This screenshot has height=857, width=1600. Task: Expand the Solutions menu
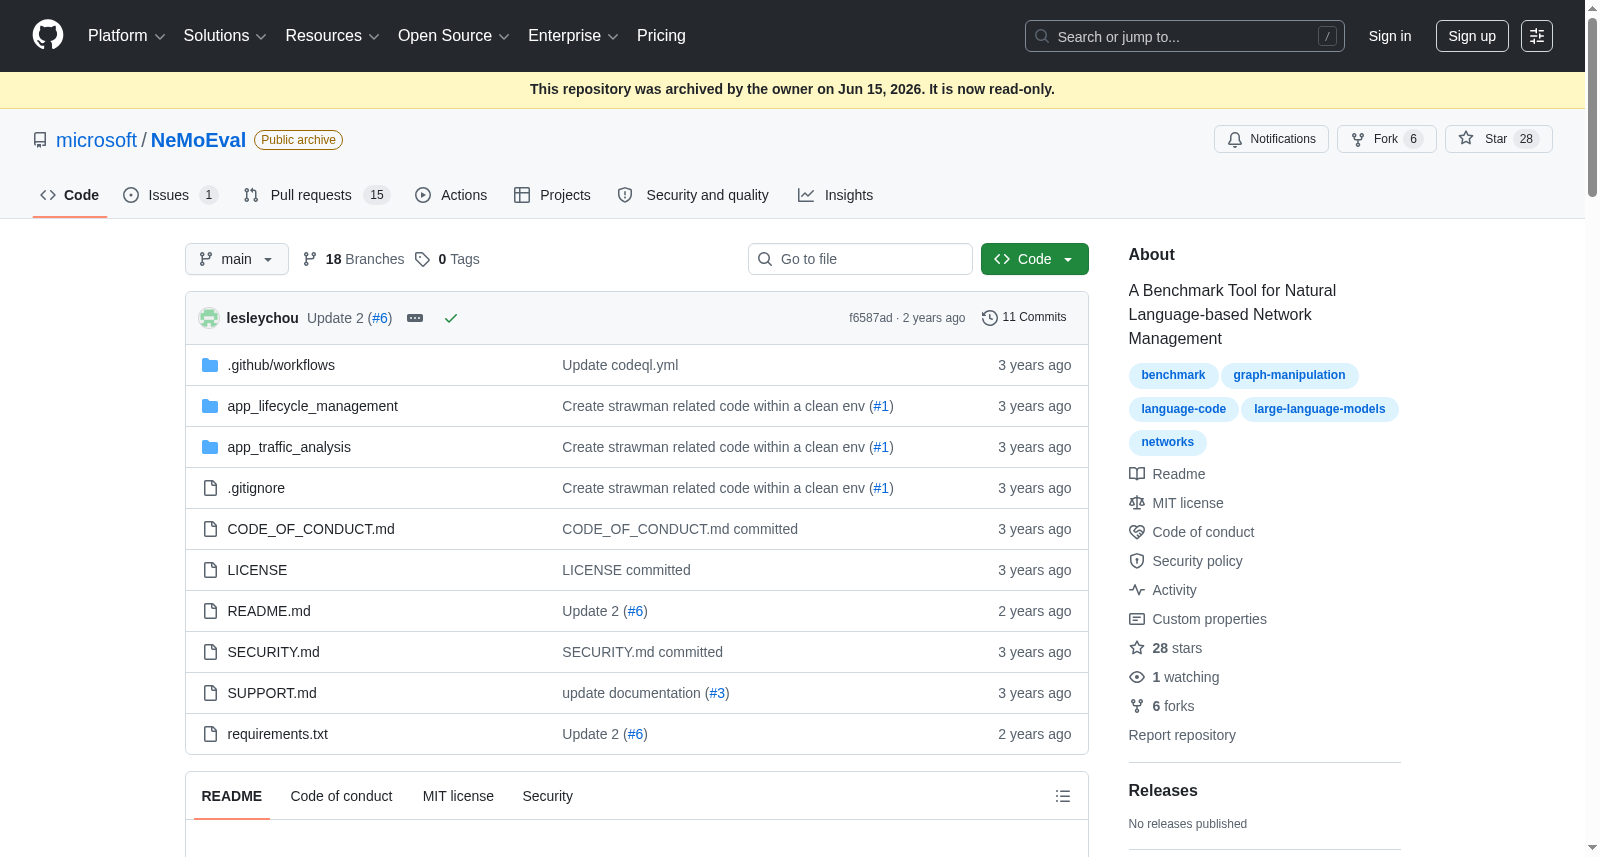[x=225, y=36]
